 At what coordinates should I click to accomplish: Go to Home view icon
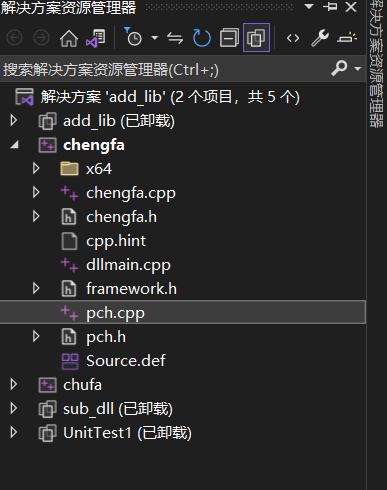click(x=69, y=38)
